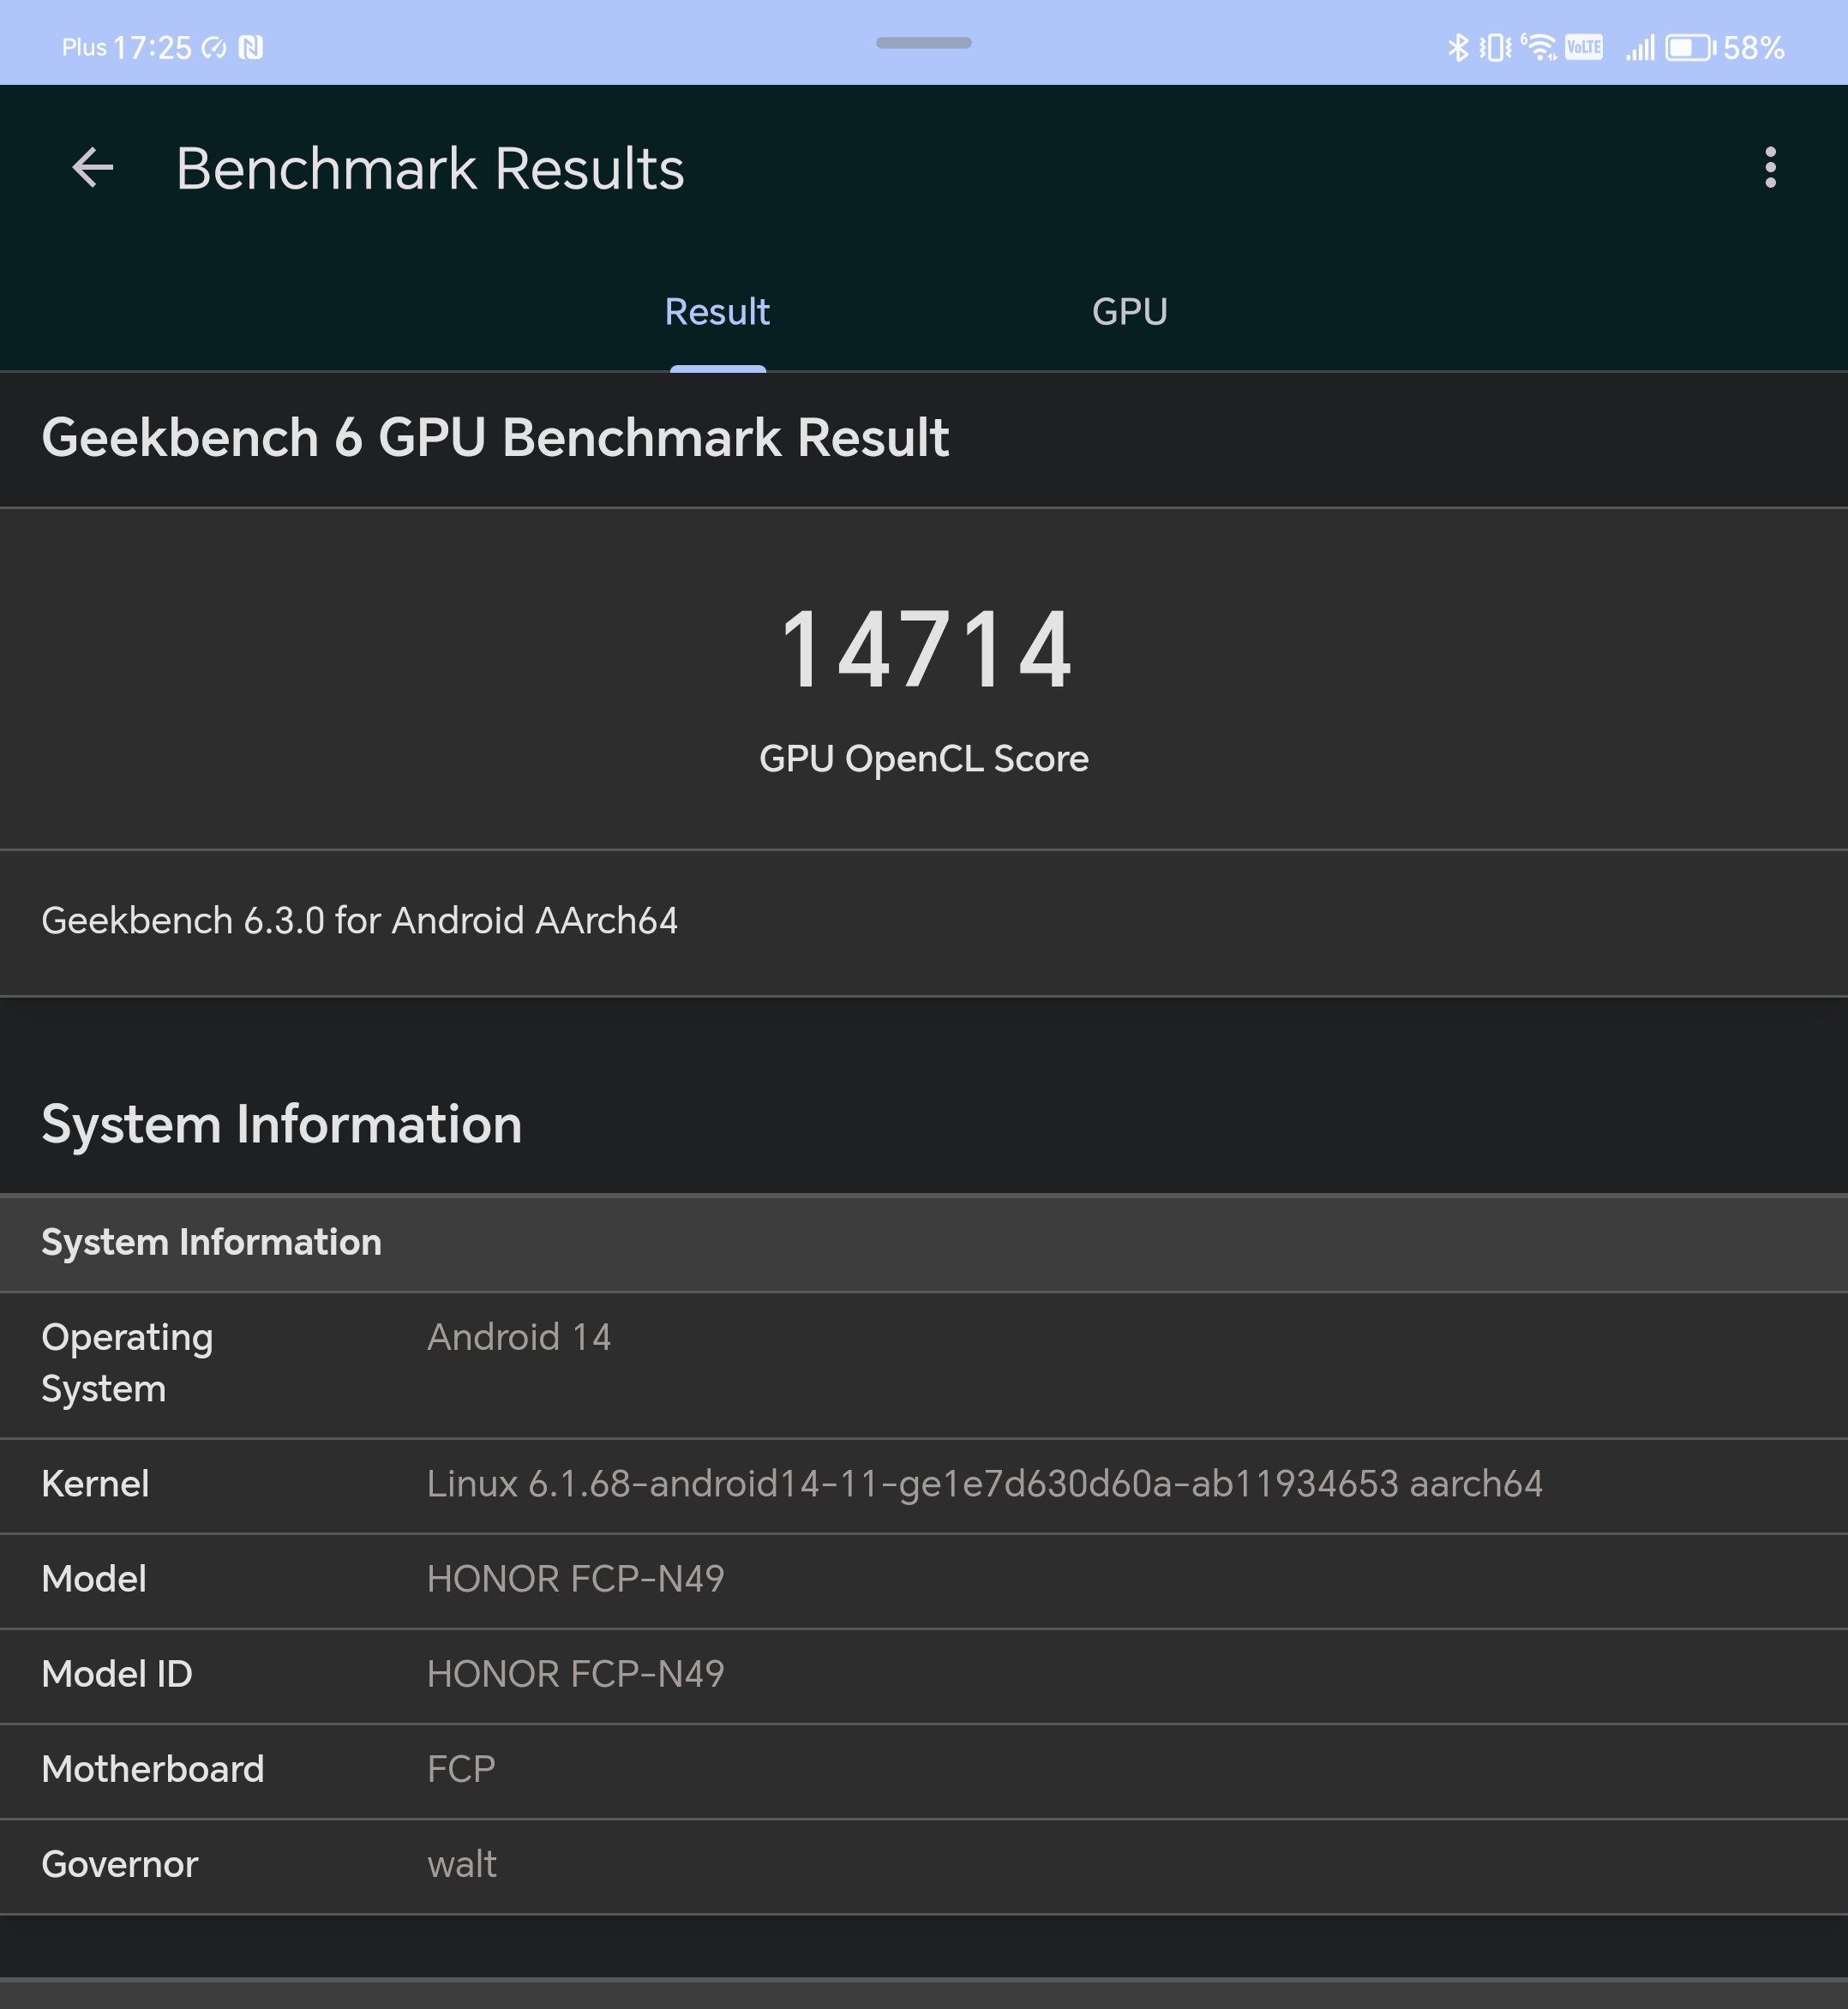Tap the NFC icon in status bar
Screen dimensions: 1848x2009
click(251, 47)
